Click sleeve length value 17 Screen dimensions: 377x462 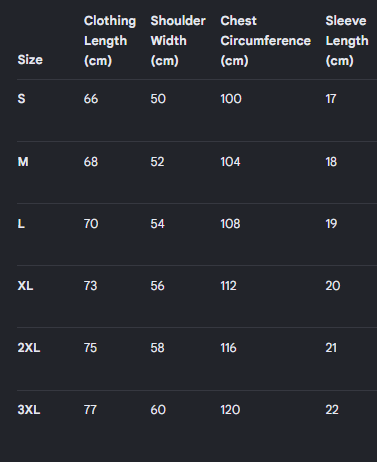[x=331, y=99]
